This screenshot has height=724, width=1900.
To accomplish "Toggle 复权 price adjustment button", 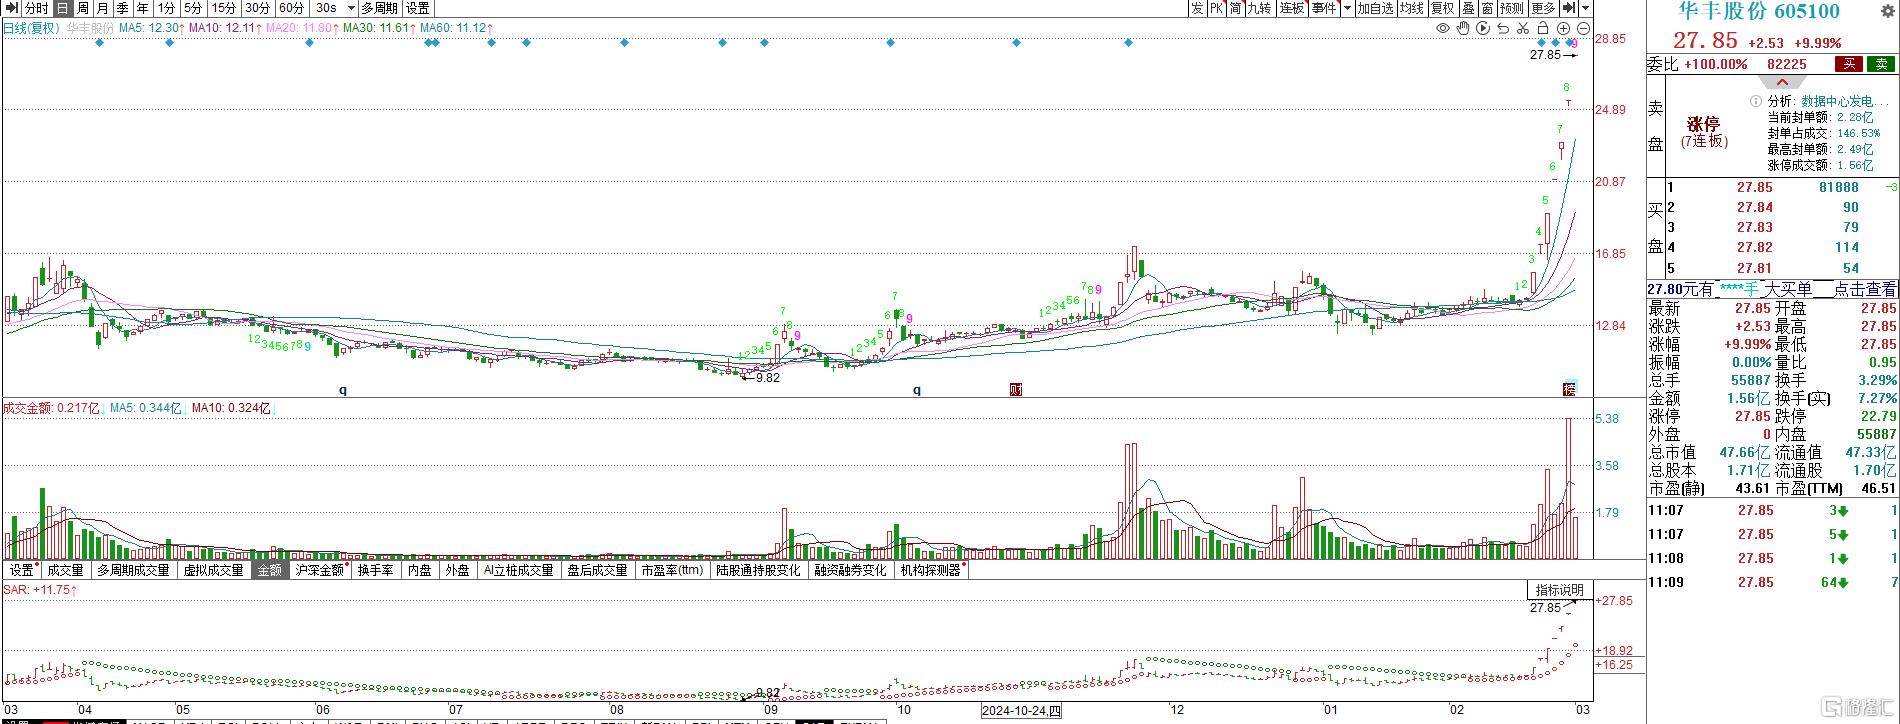I will [x=1442, y=8].
